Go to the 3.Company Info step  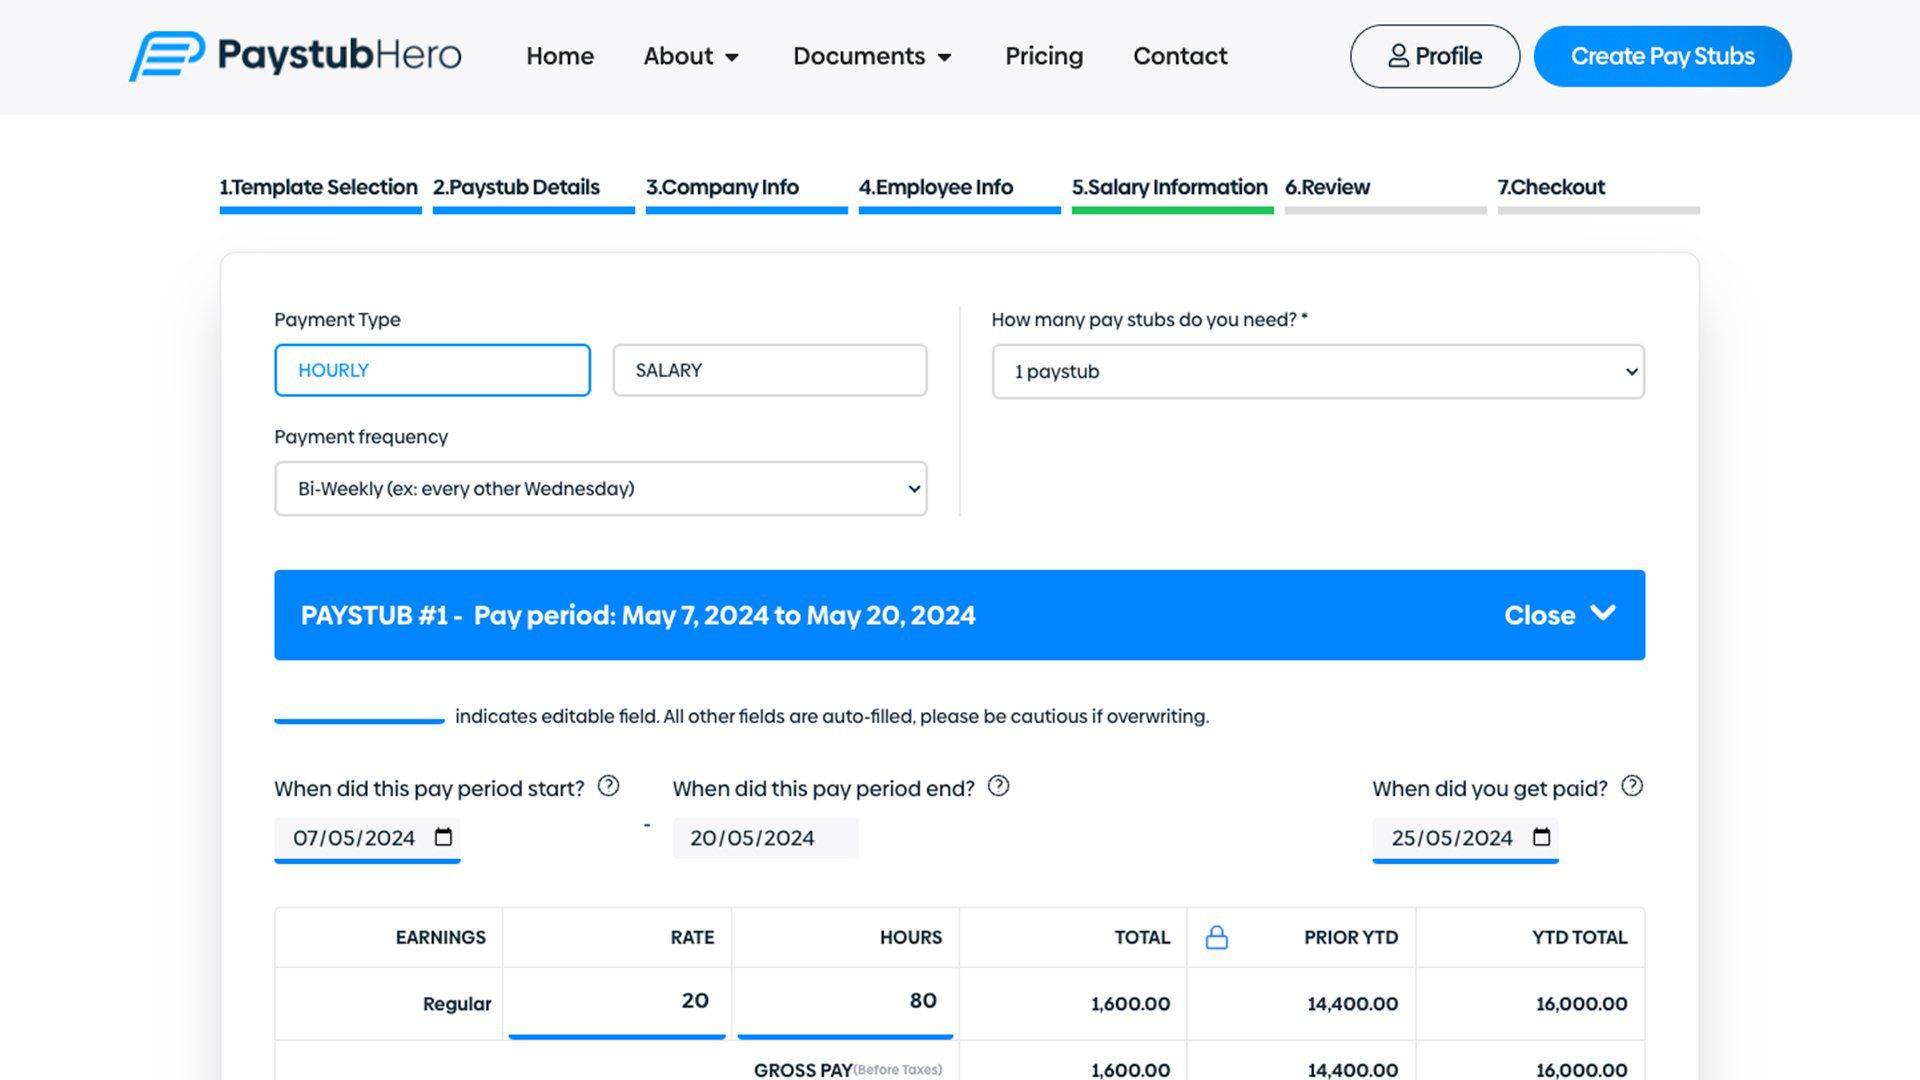pos(746,193)
